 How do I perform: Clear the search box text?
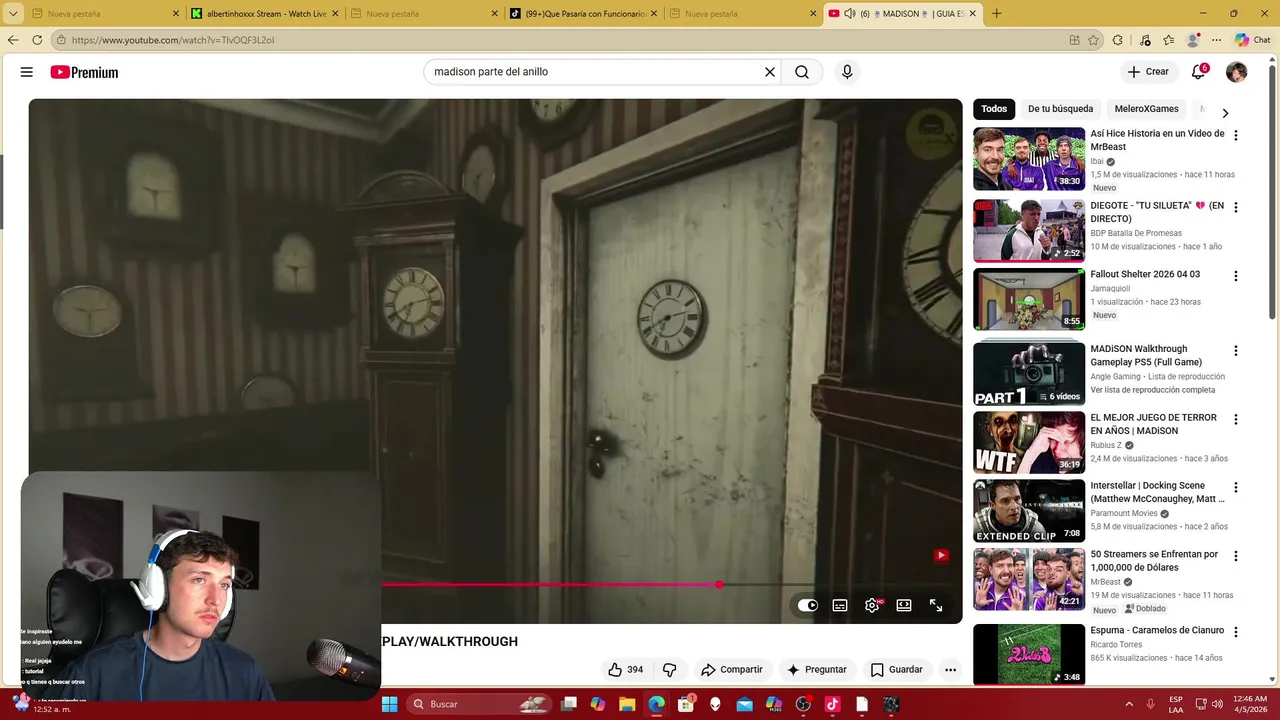(x=770, y=72)
